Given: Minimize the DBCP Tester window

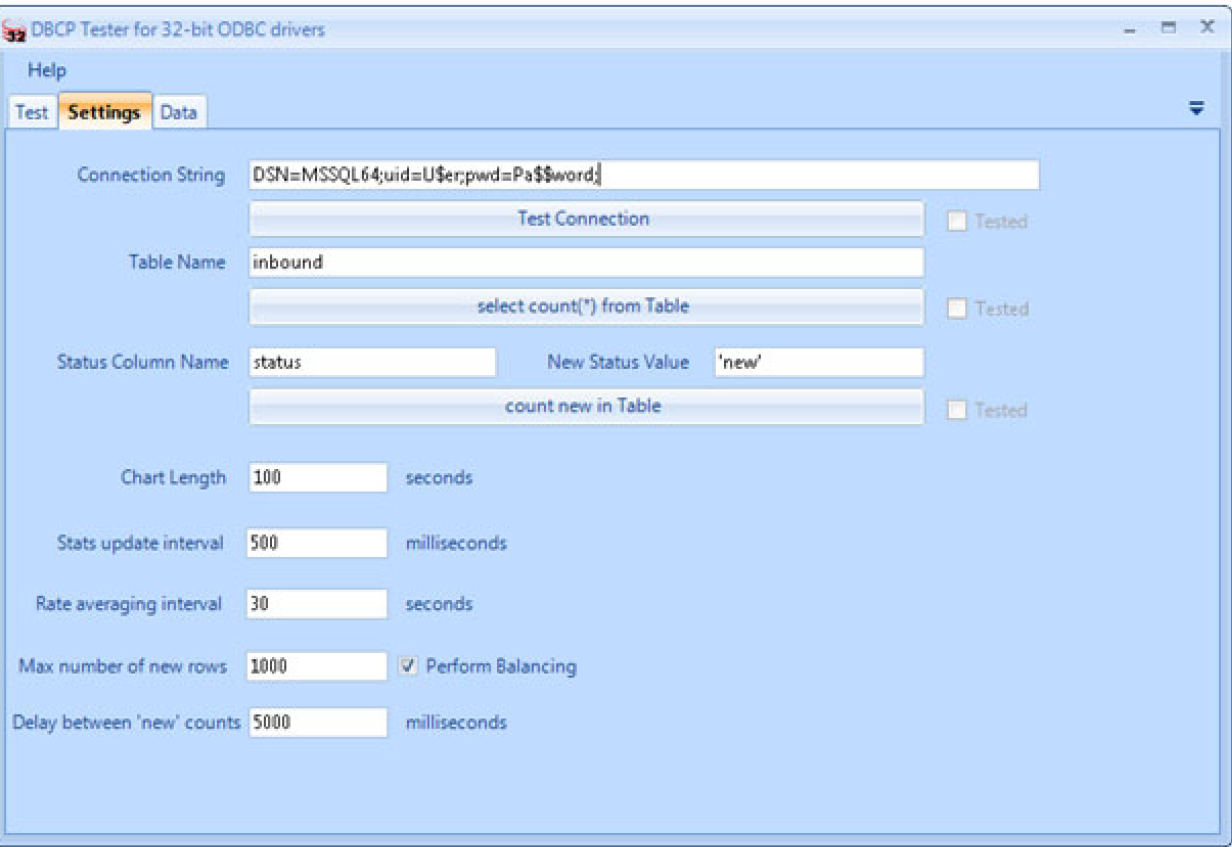Looking at the screenshot, I should (1130, 31).
